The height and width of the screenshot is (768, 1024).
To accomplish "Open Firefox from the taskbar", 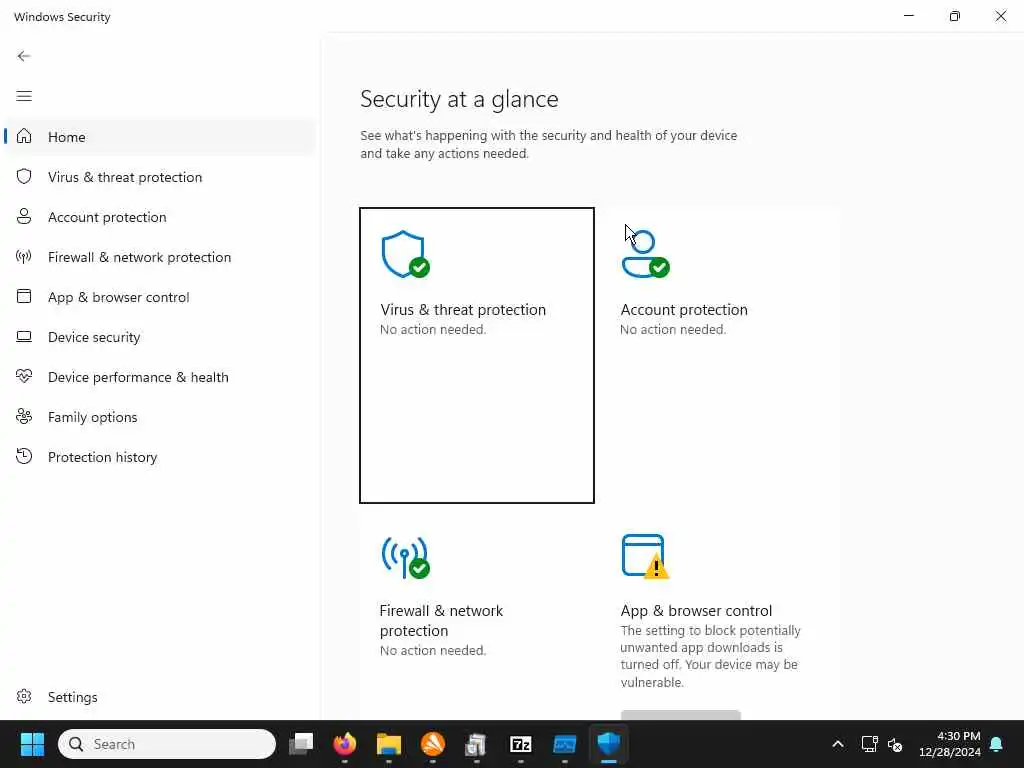I will pyautogui.click(x=345, y=744).
